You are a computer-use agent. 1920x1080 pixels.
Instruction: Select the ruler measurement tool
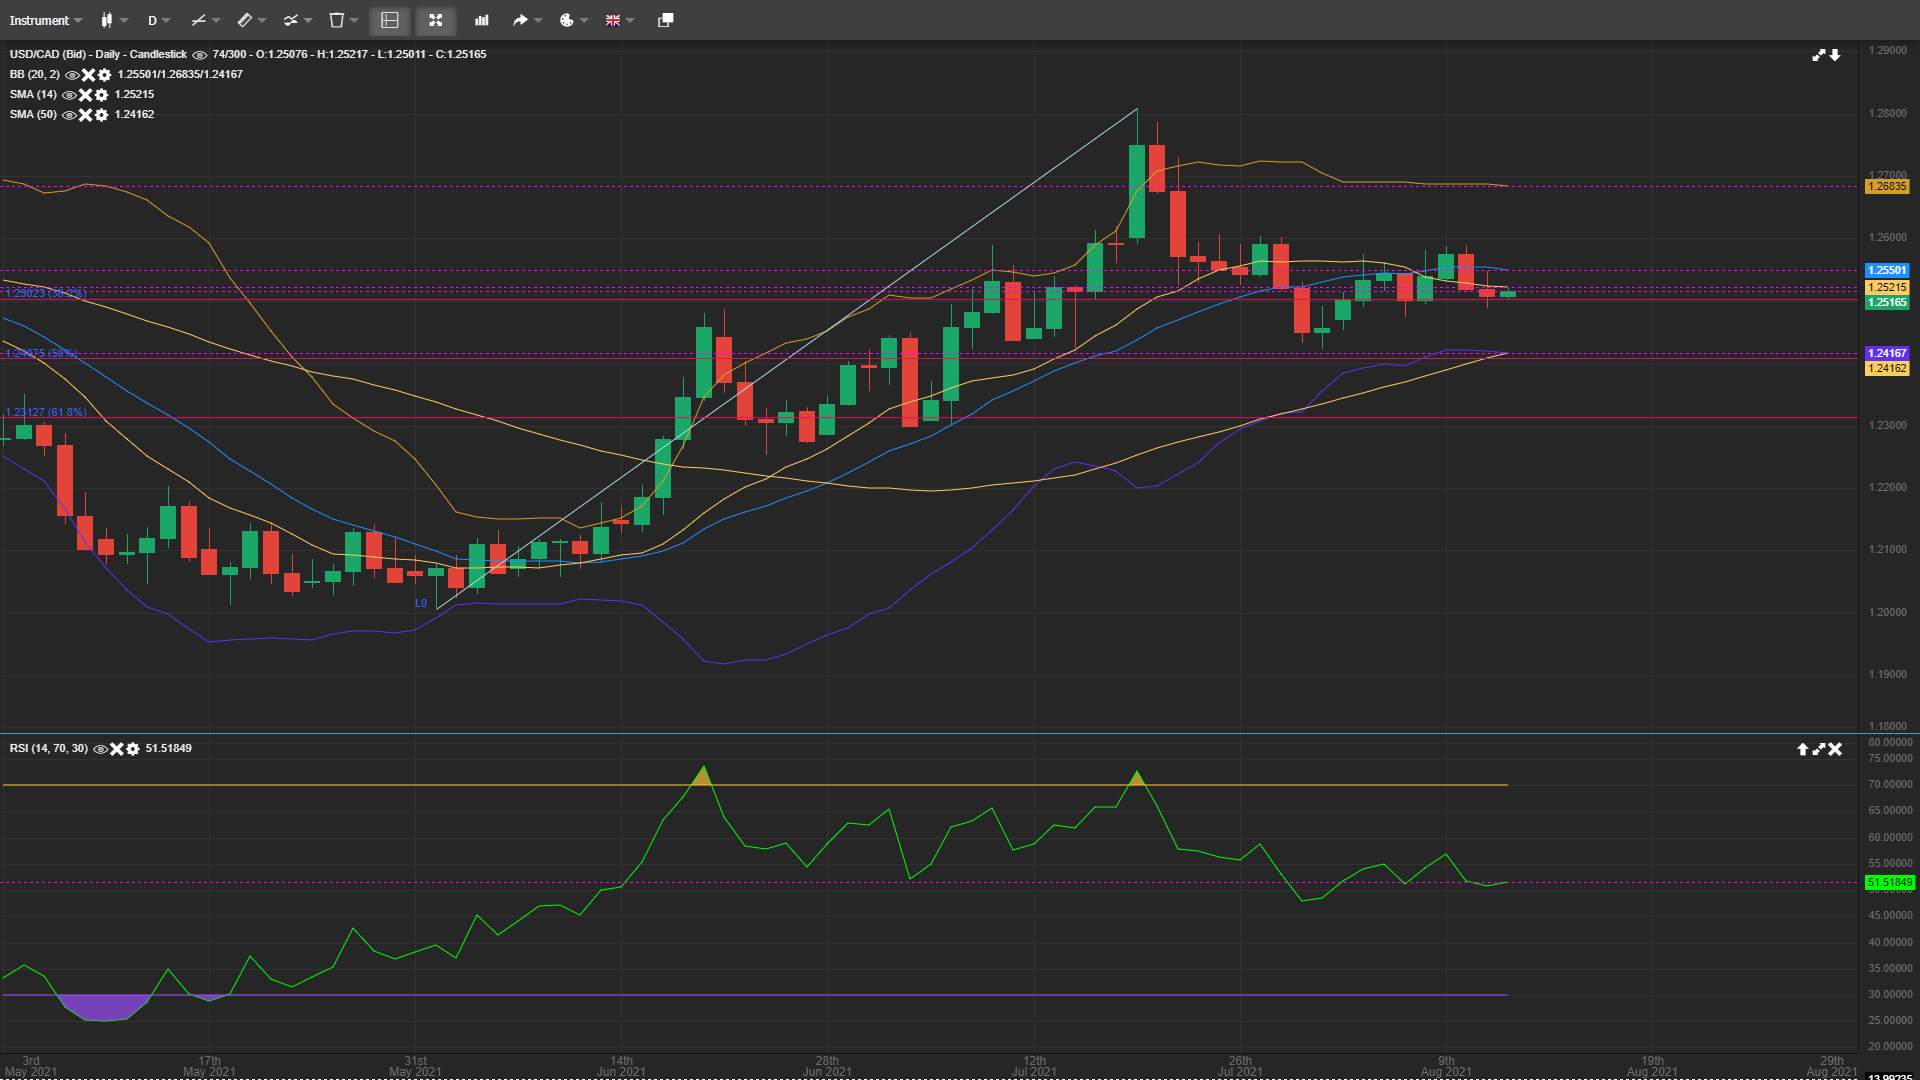(x=244, y=20)
